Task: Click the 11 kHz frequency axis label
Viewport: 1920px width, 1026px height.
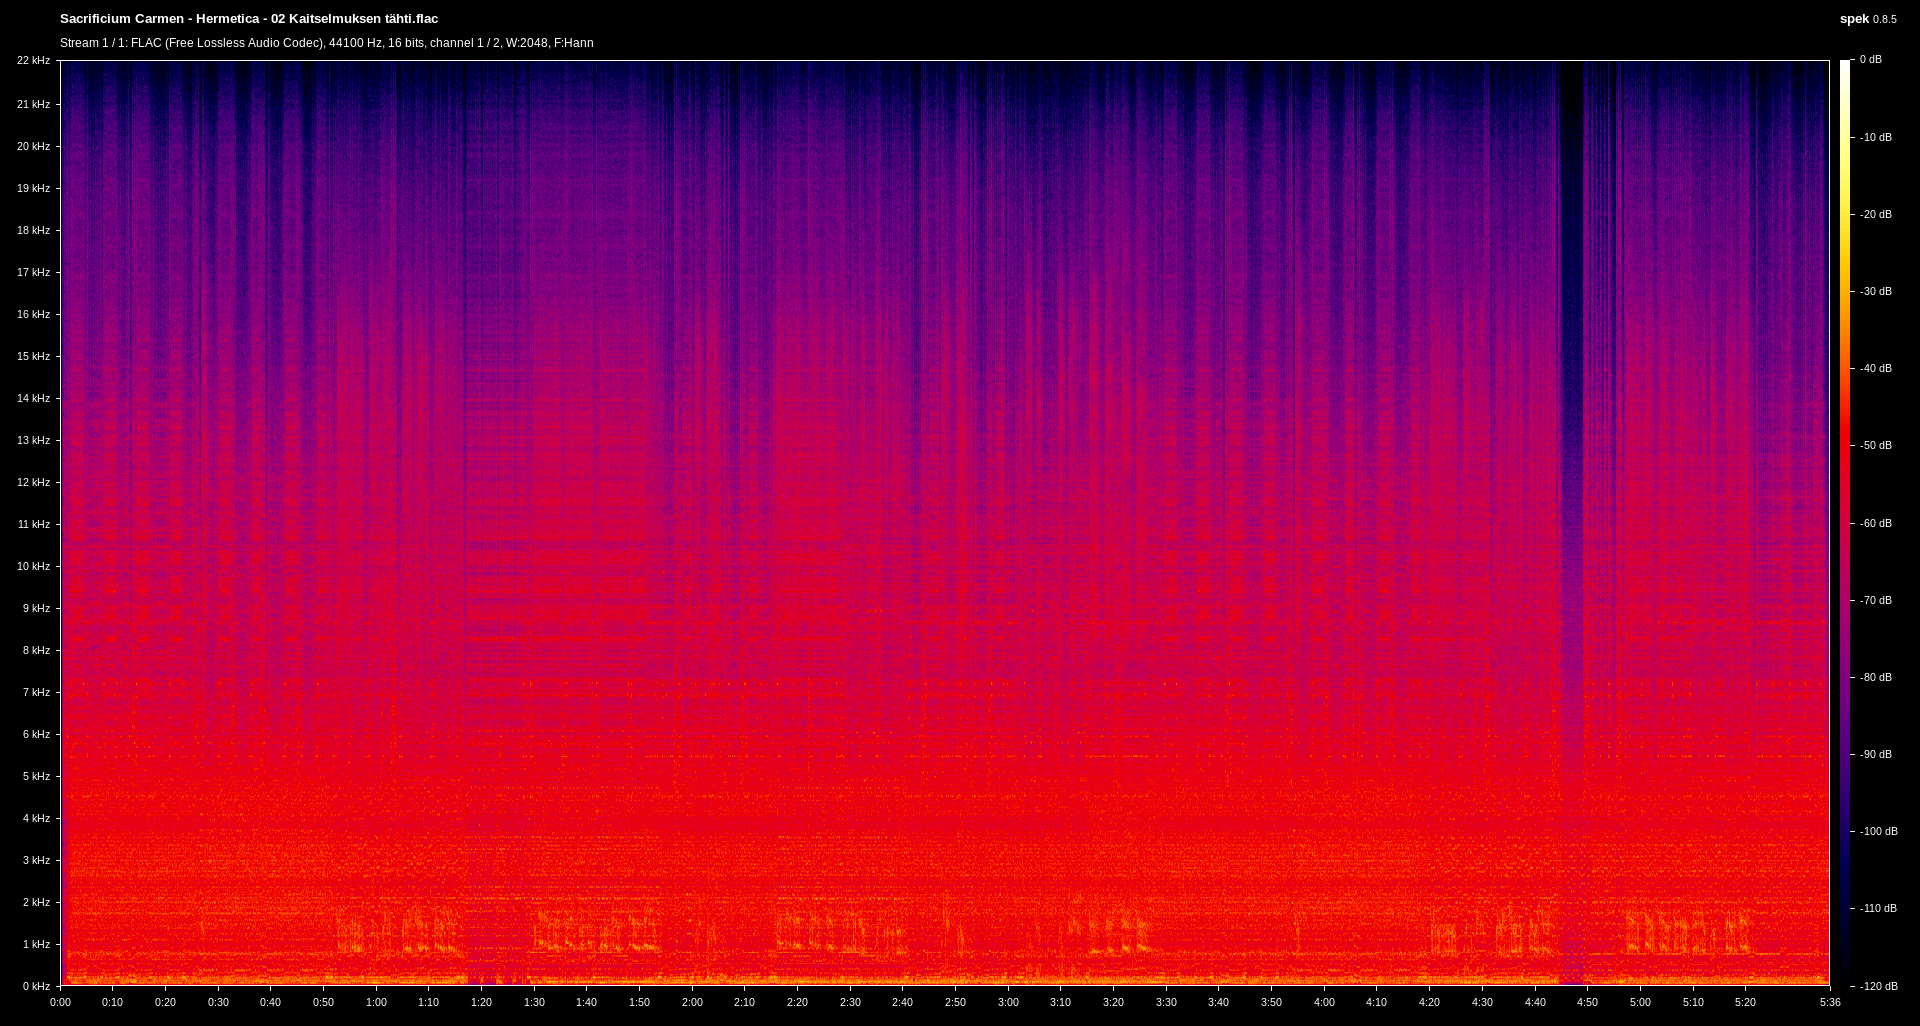Action: 33,524
